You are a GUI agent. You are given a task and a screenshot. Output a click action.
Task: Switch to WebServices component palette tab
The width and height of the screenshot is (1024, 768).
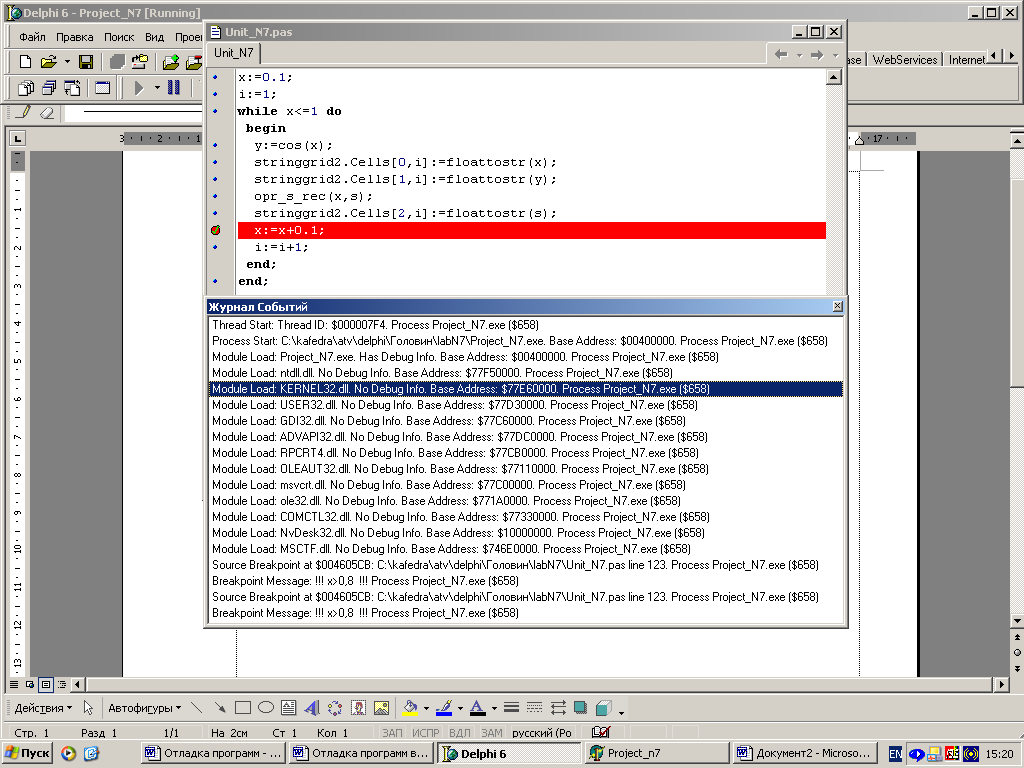point(904,59)
